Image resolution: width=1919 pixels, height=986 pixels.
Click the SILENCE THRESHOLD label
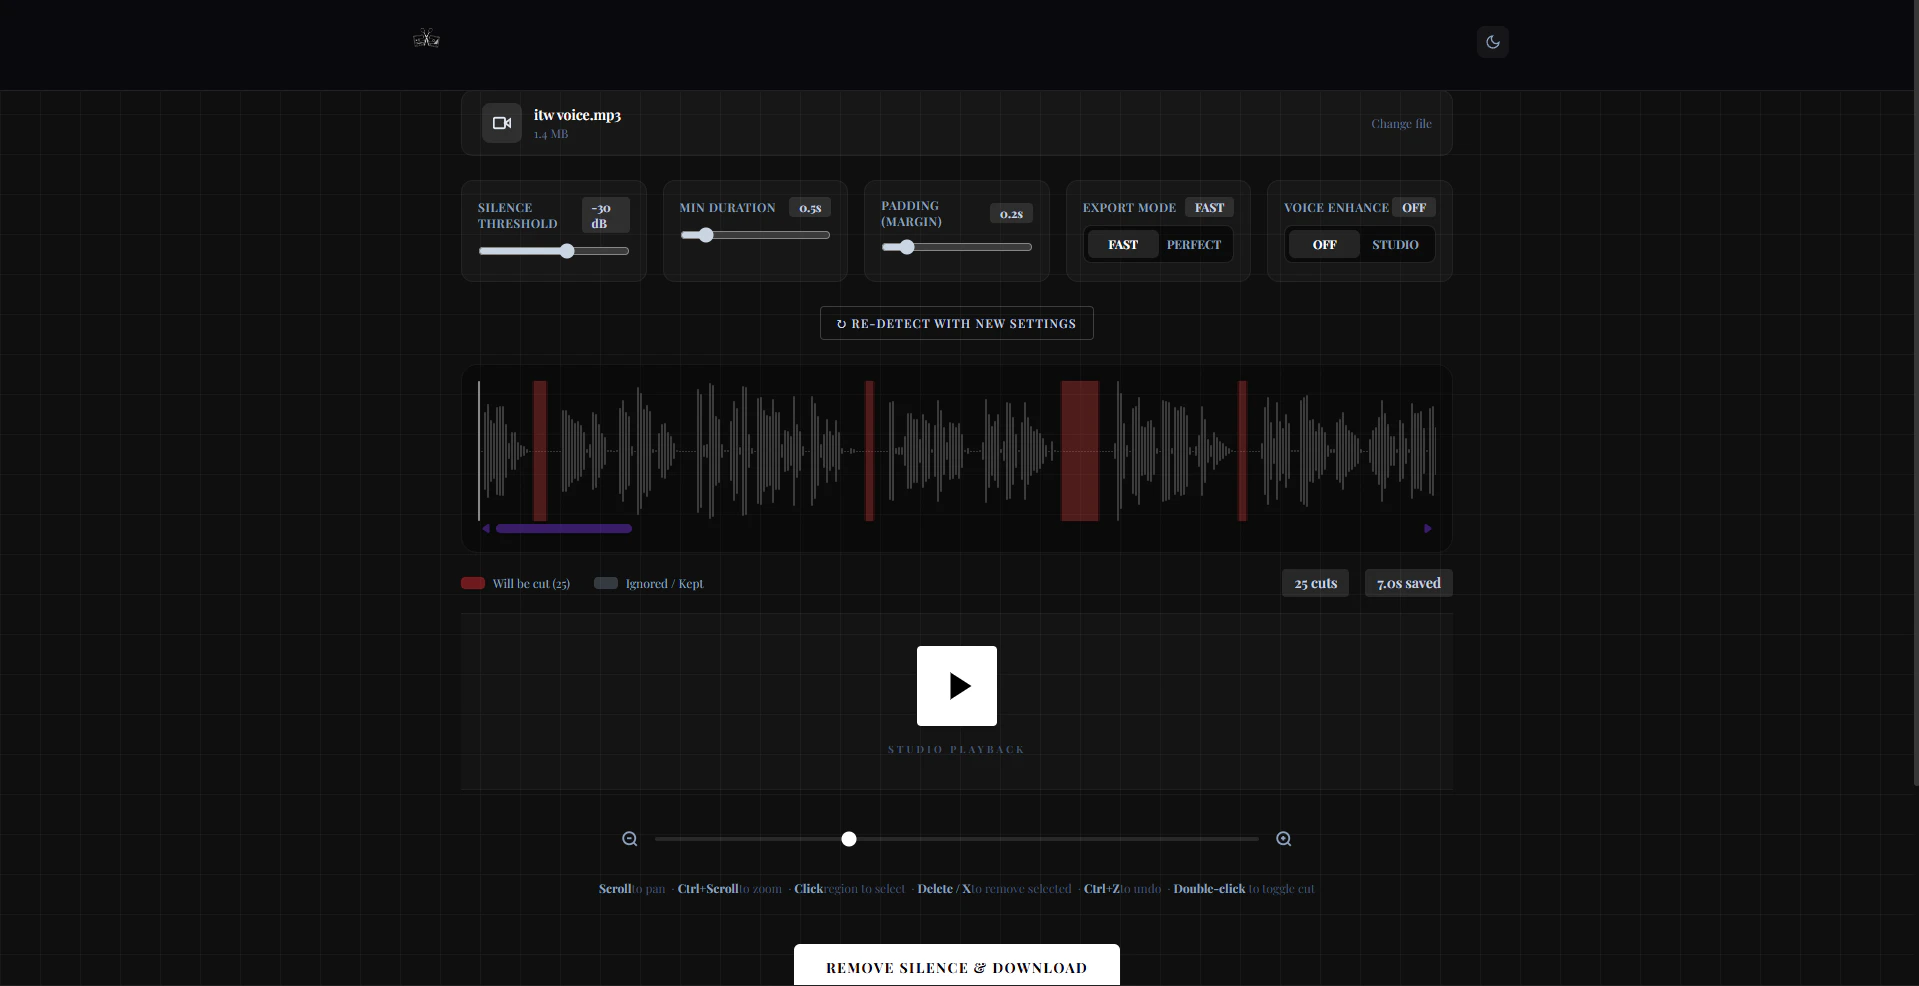(517, 216)
